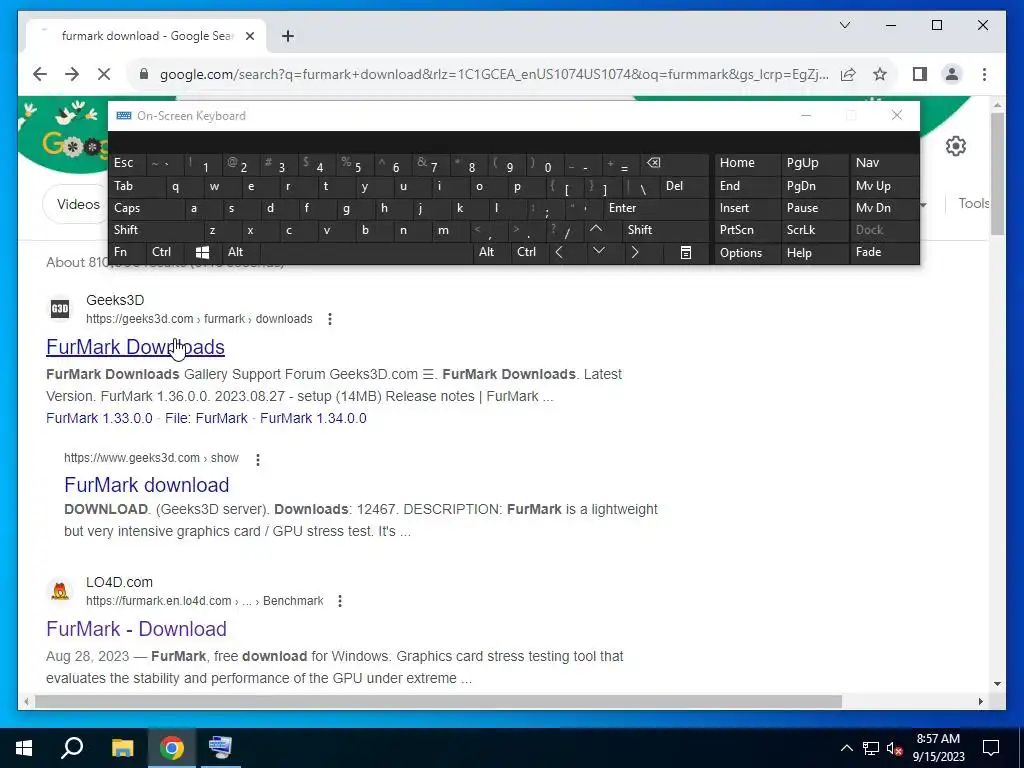Open Chrome side panel
This screenshot has height=768, width=1024.
[x=920, y=74]
